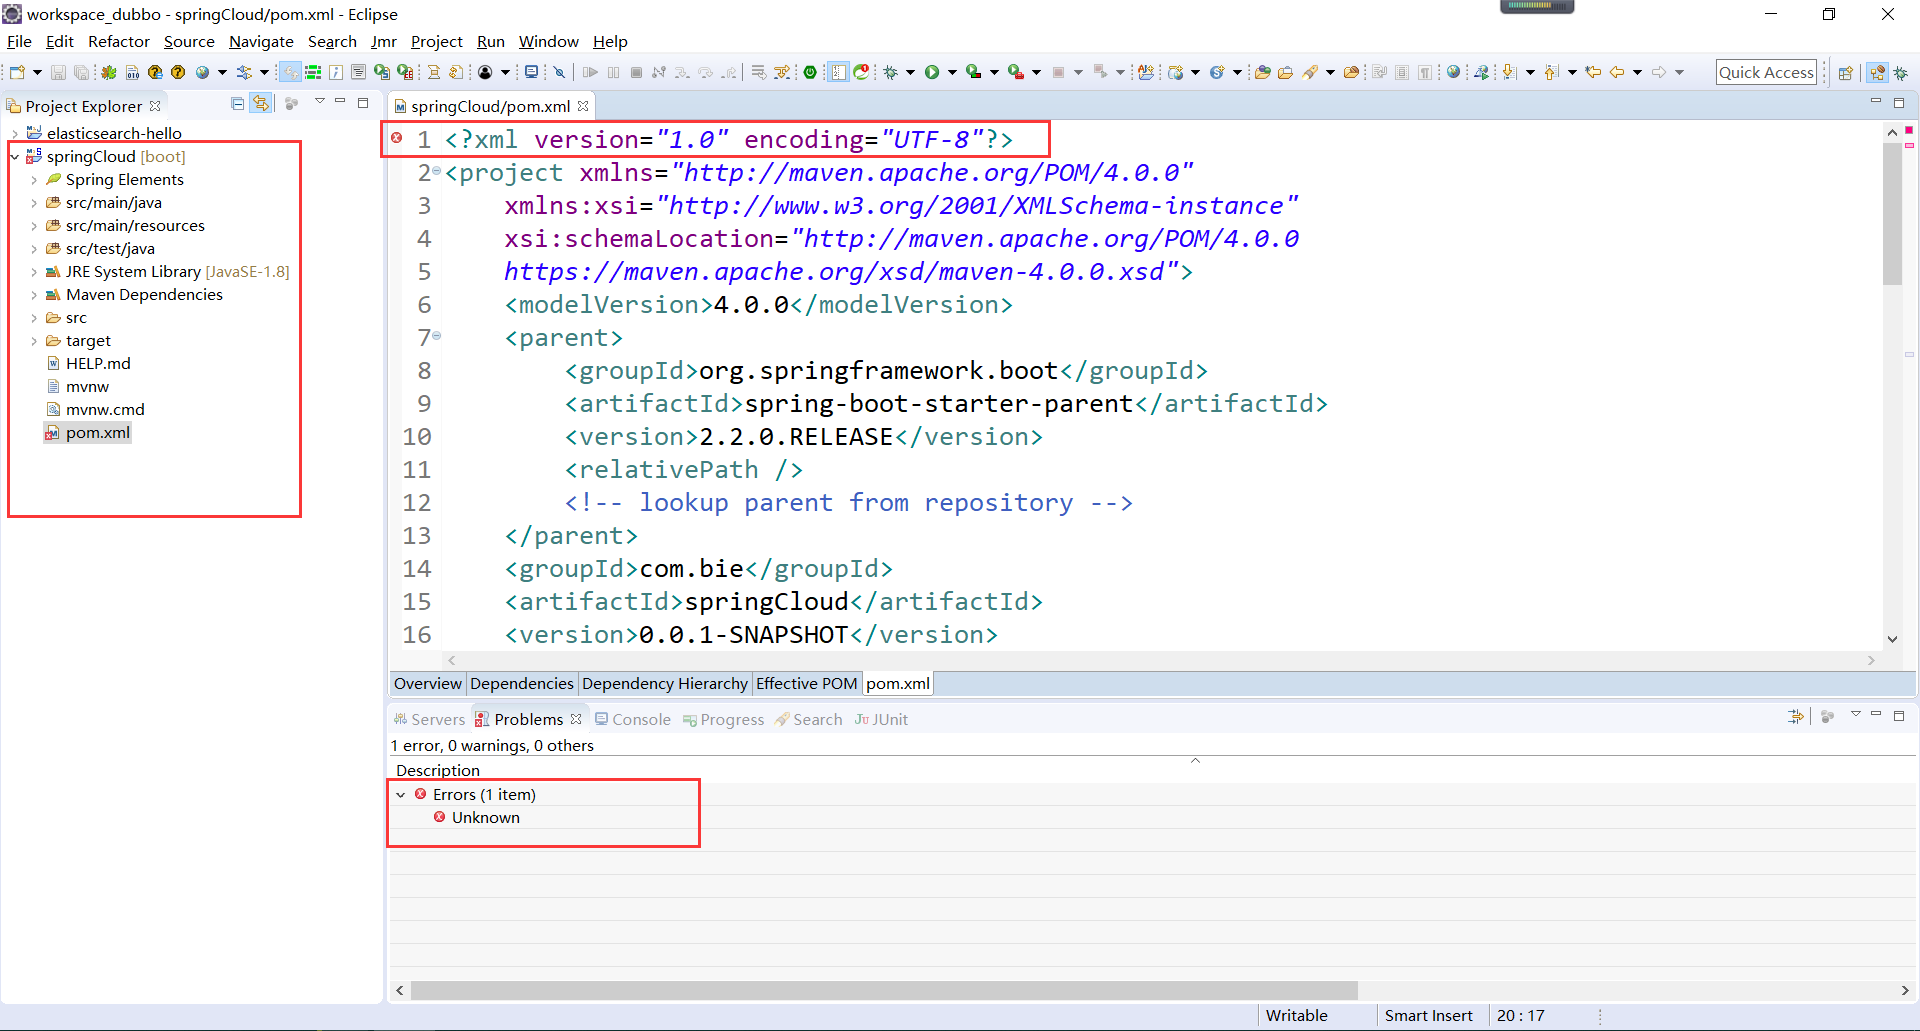Image resolution: width=1920 pixels, height=1031 pixels.
Task: Open the Debug button dropdown arrow
Action: 910,72
